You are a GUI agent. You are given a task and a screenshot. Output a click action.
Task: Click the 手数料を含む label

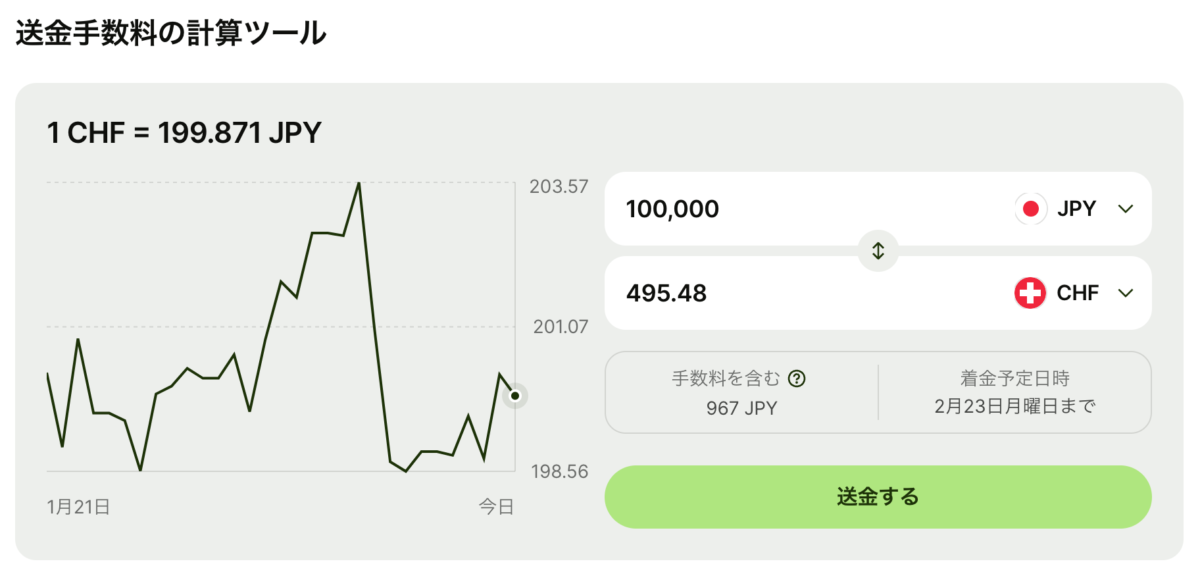(x=725, y=379)
